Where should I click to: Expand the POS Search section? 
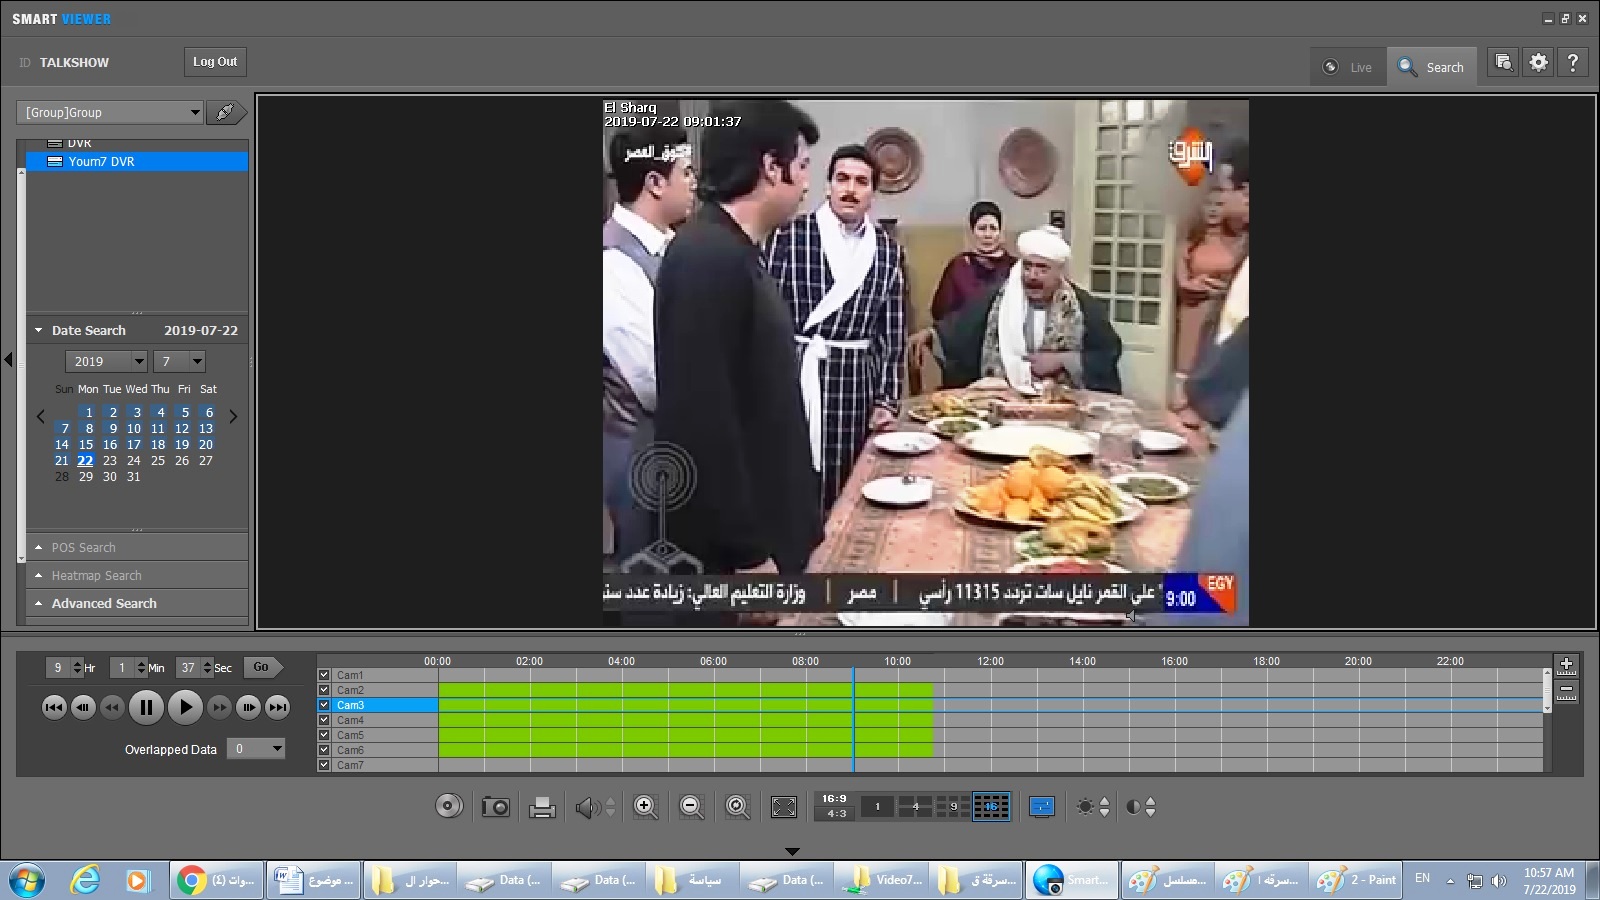coord(38,547)
